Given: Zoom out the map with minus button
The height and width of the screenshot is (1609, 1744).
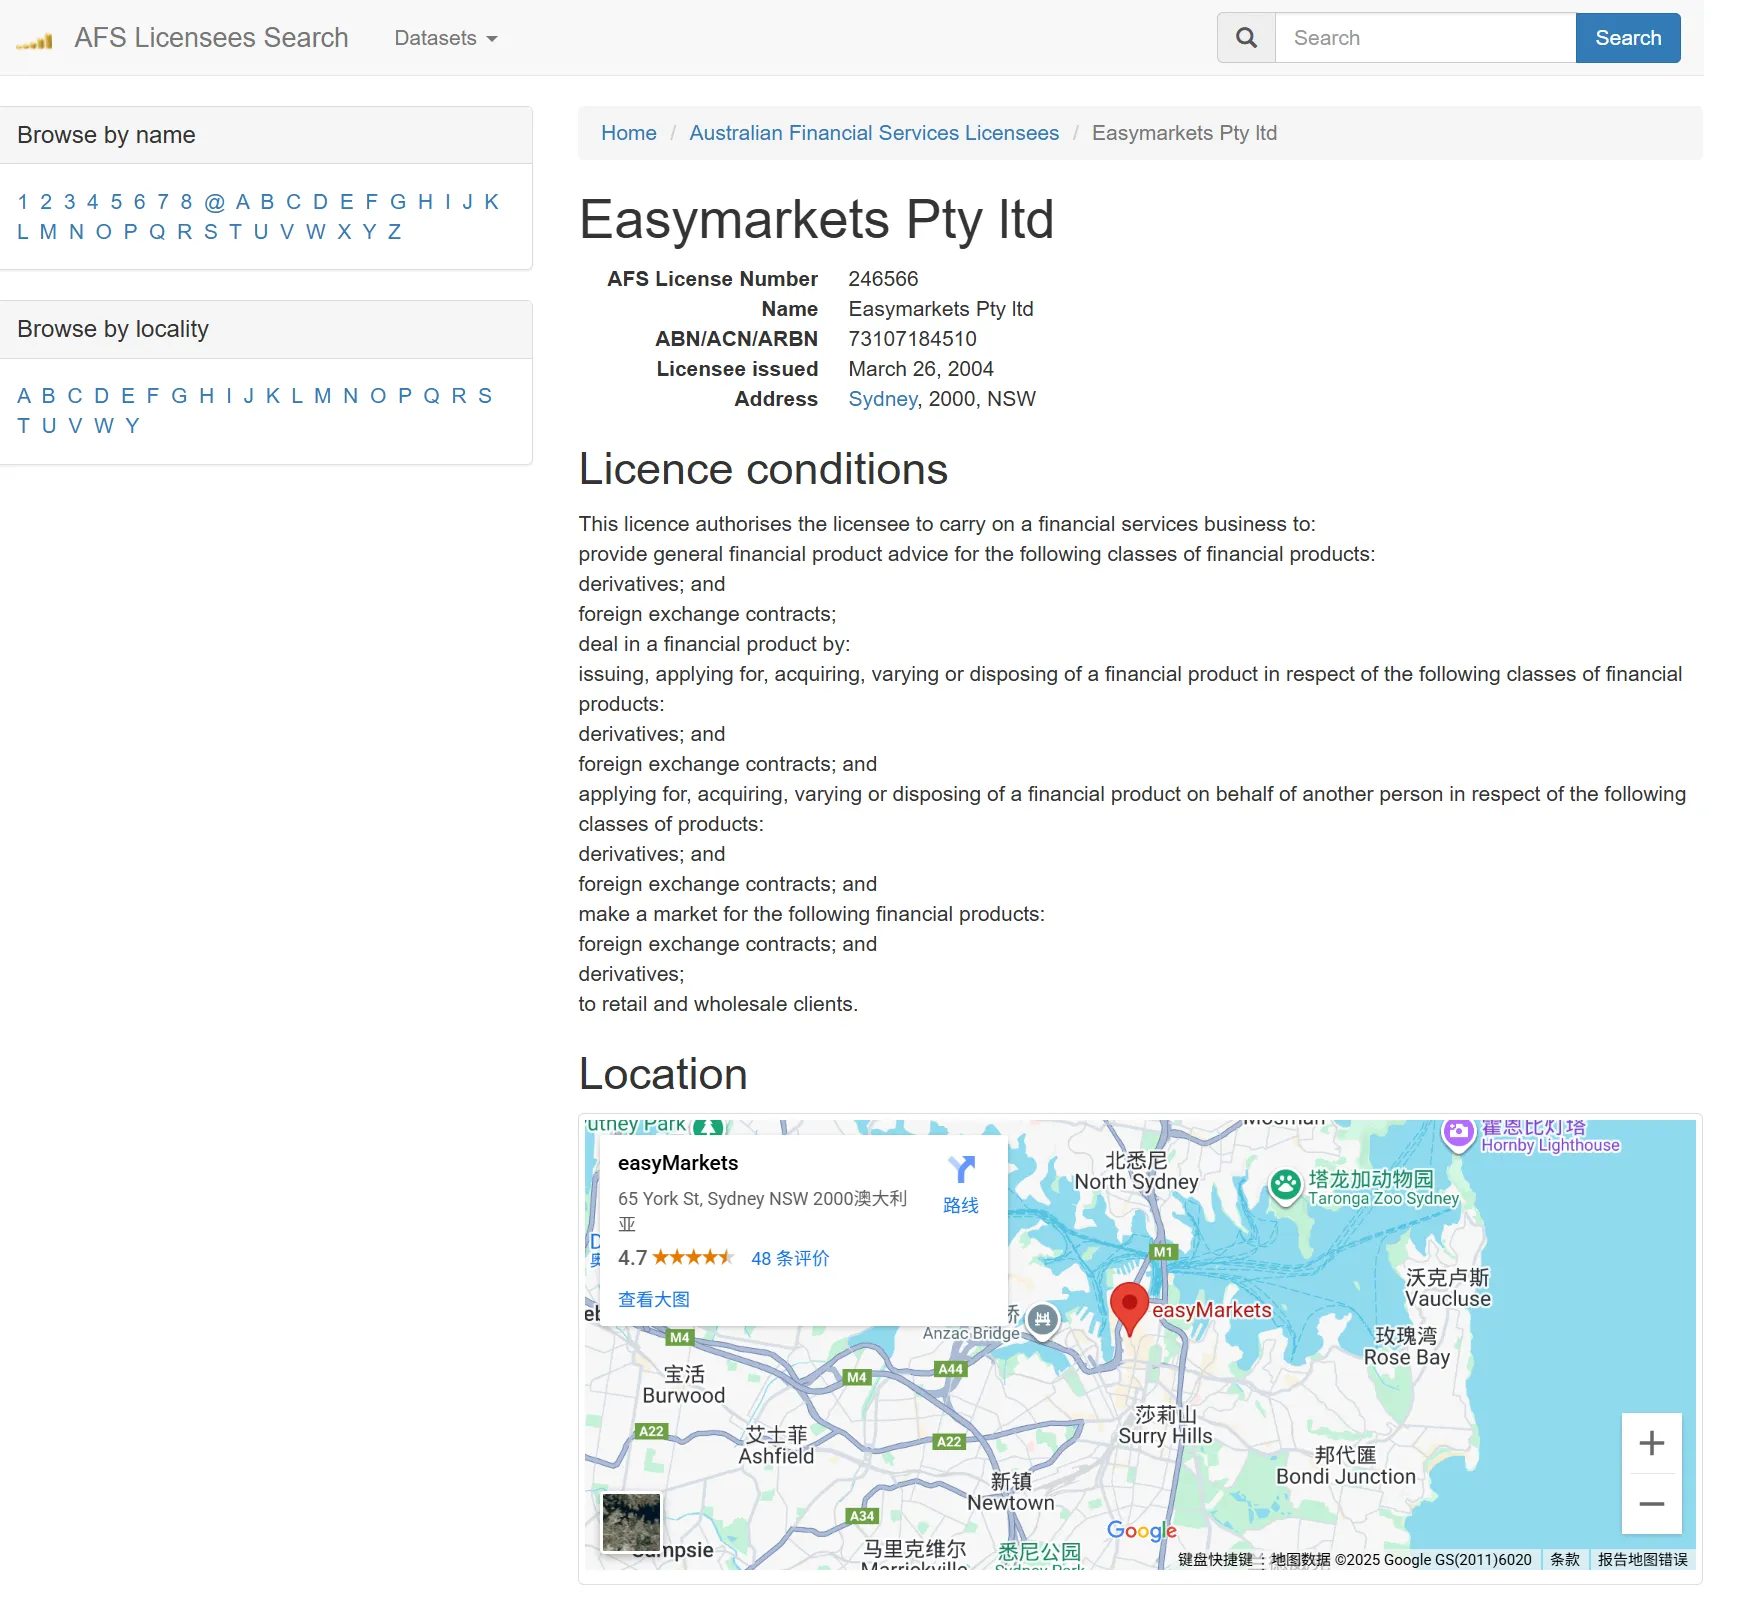Looking at the screenshot, I should (x=1651, y=1504).
